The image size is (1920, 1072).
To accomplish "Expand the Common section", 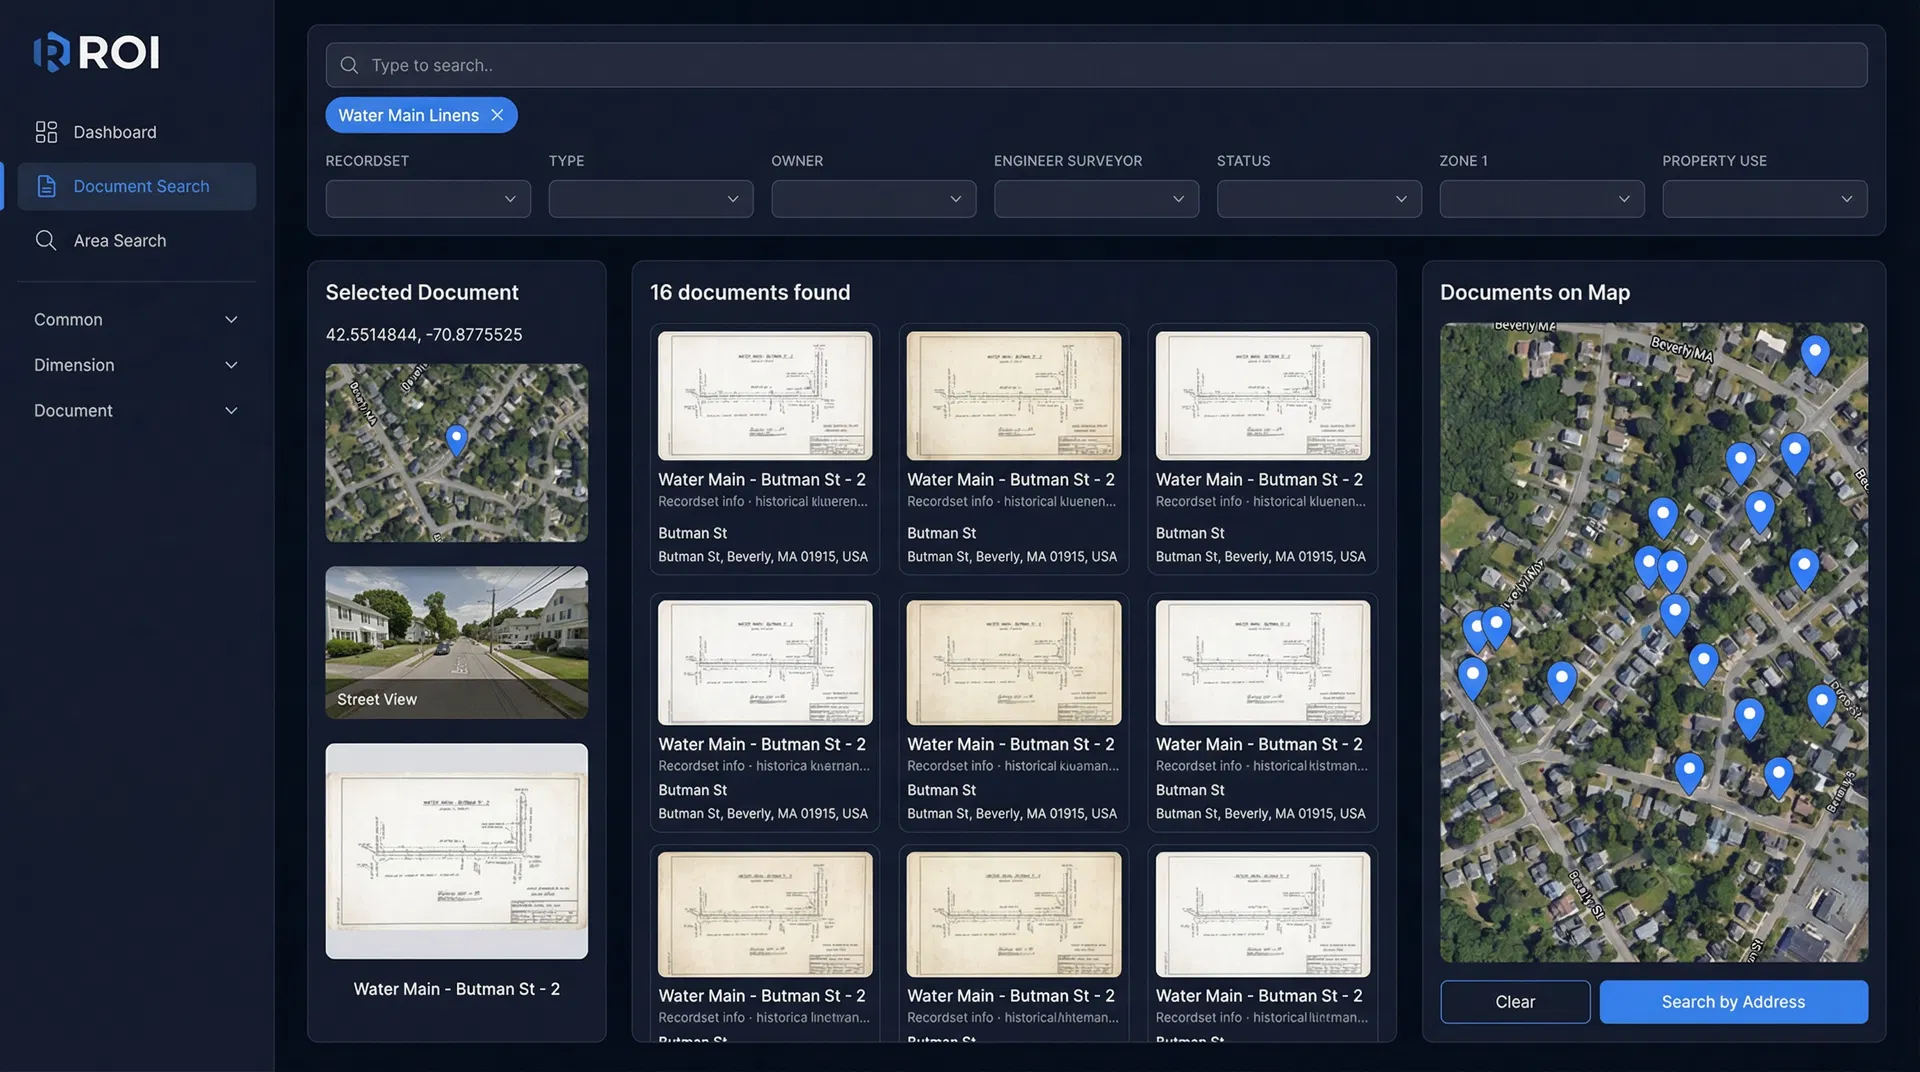I will pos(135,319).
